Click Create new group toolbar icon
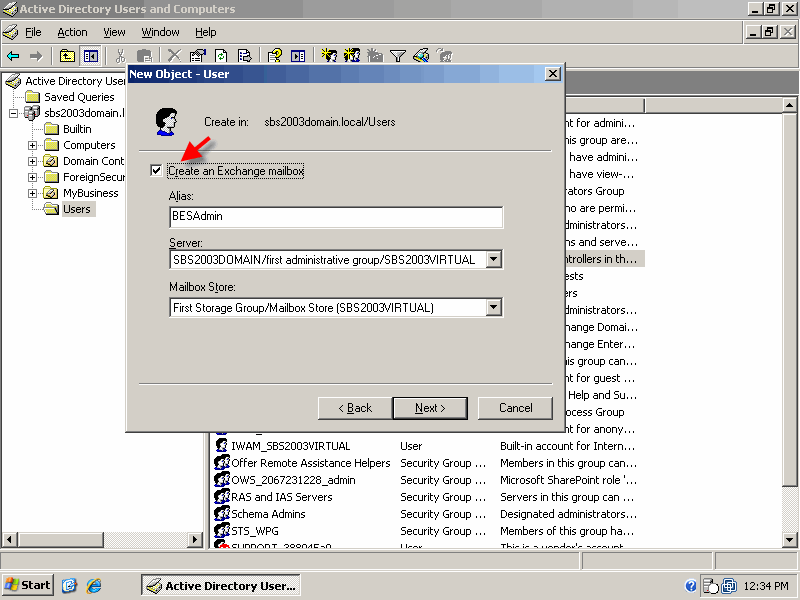This screenshot has height=600, width=800. (352, 55)
